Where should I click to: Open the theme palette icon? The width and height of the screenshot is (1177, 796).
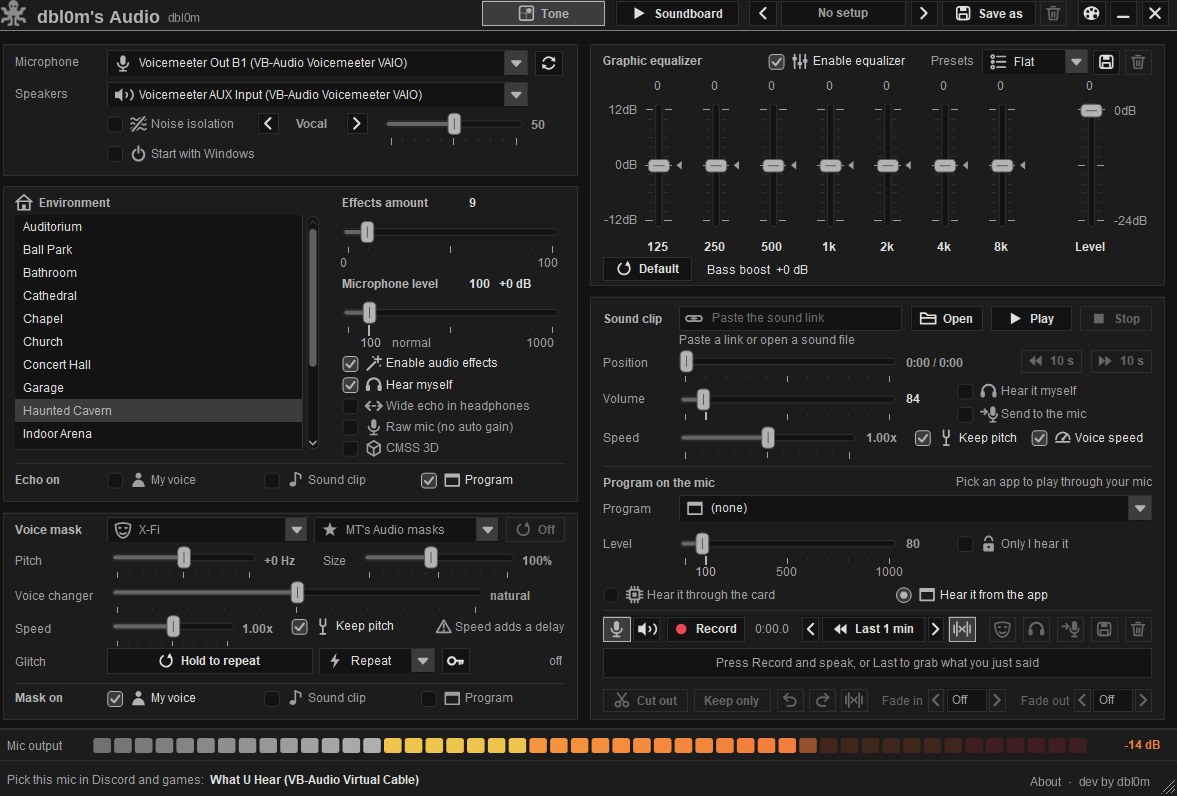(1092, 14)
